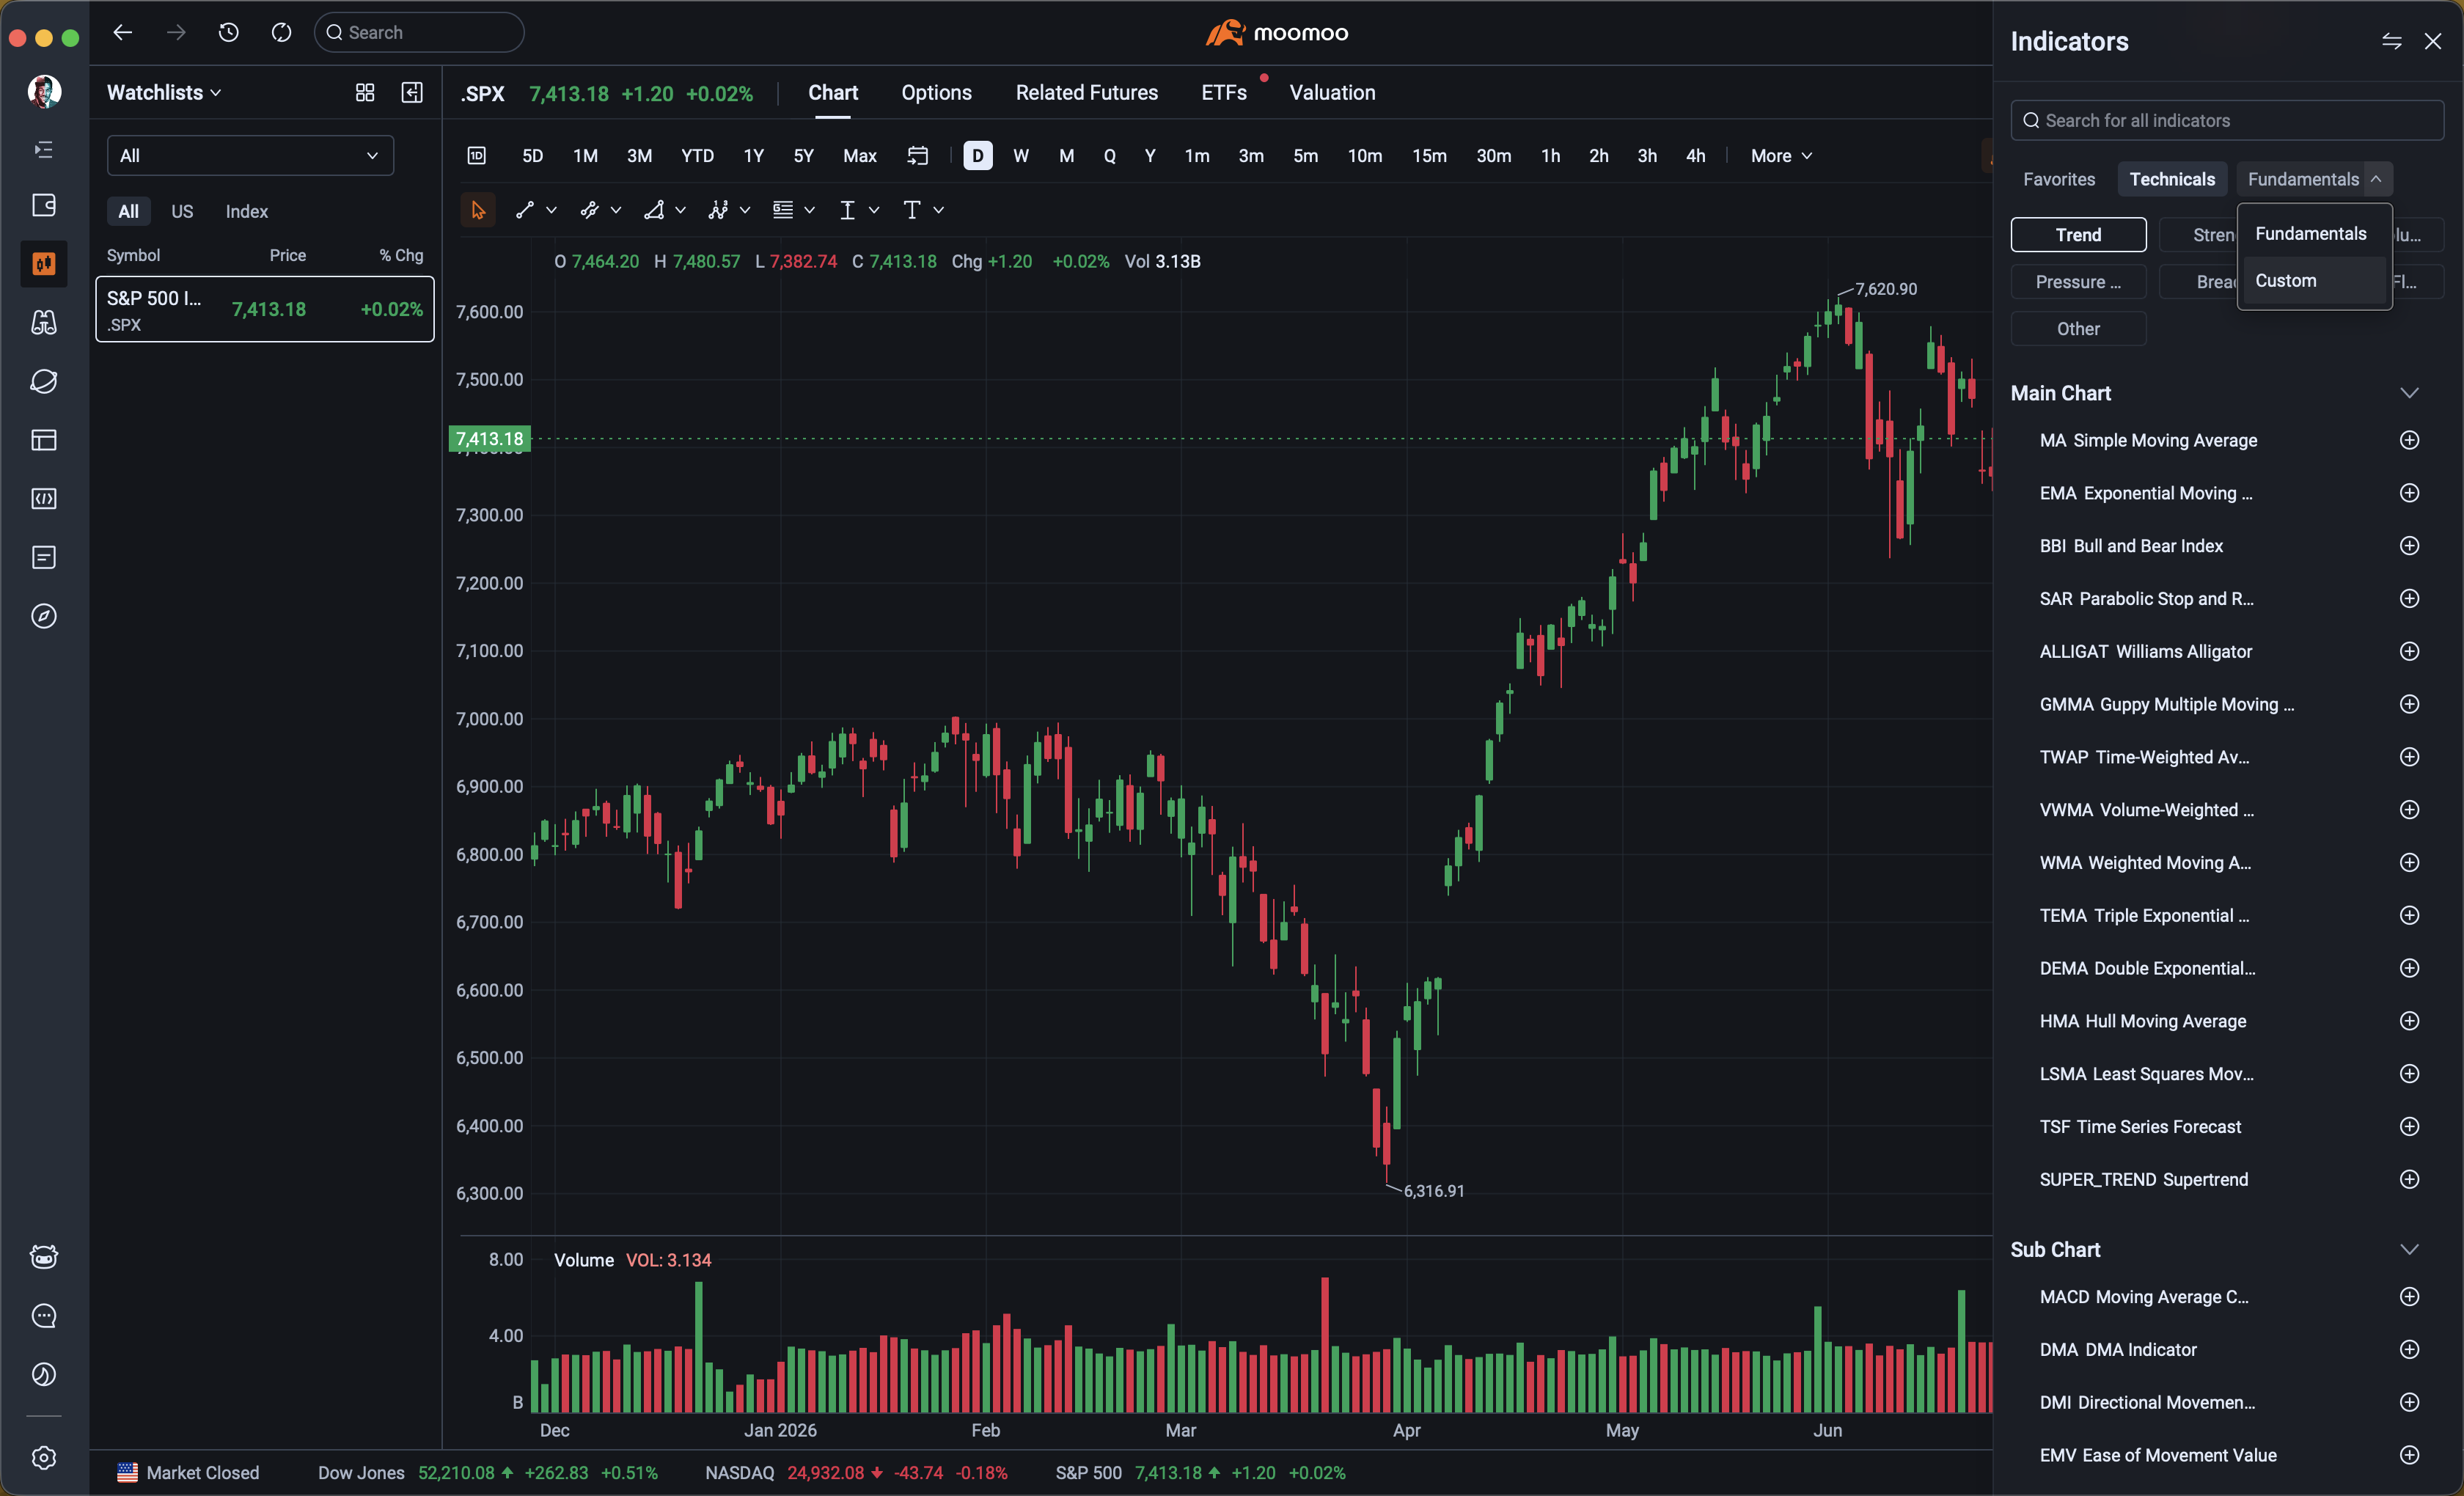2464x1496 pixels.
Task: Switch to the ETFs tab
Action: click(x=1224, y=93)
